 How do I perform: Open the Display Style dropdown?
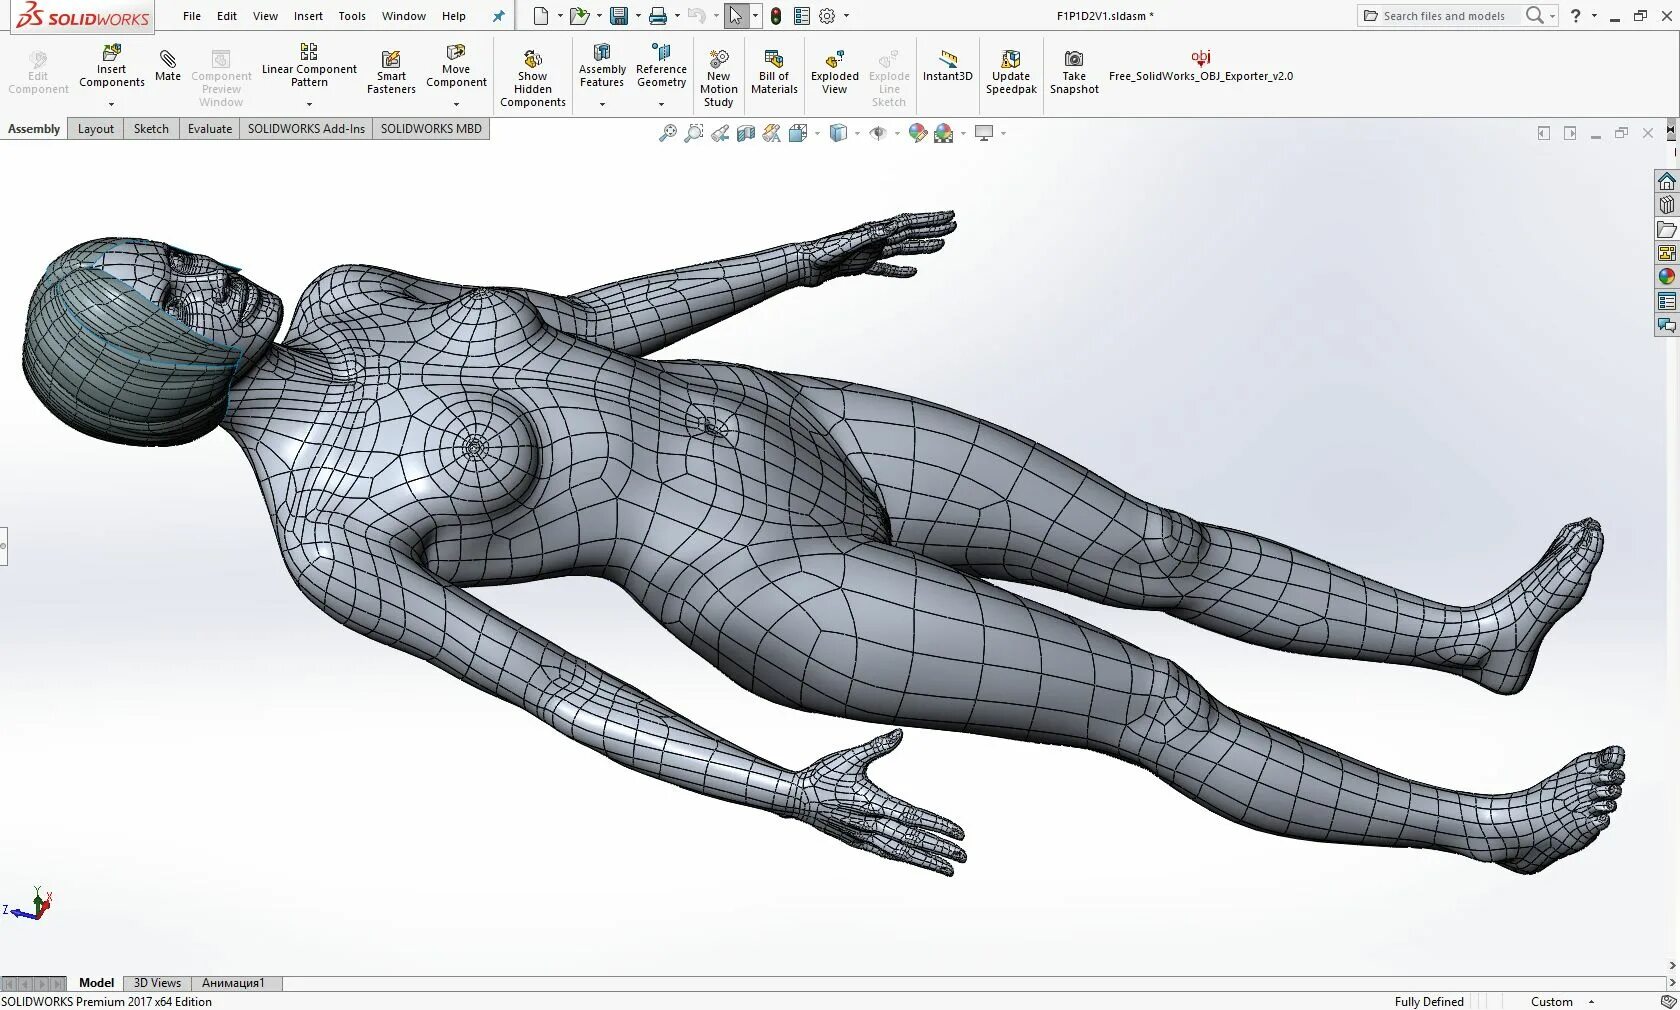857,133
